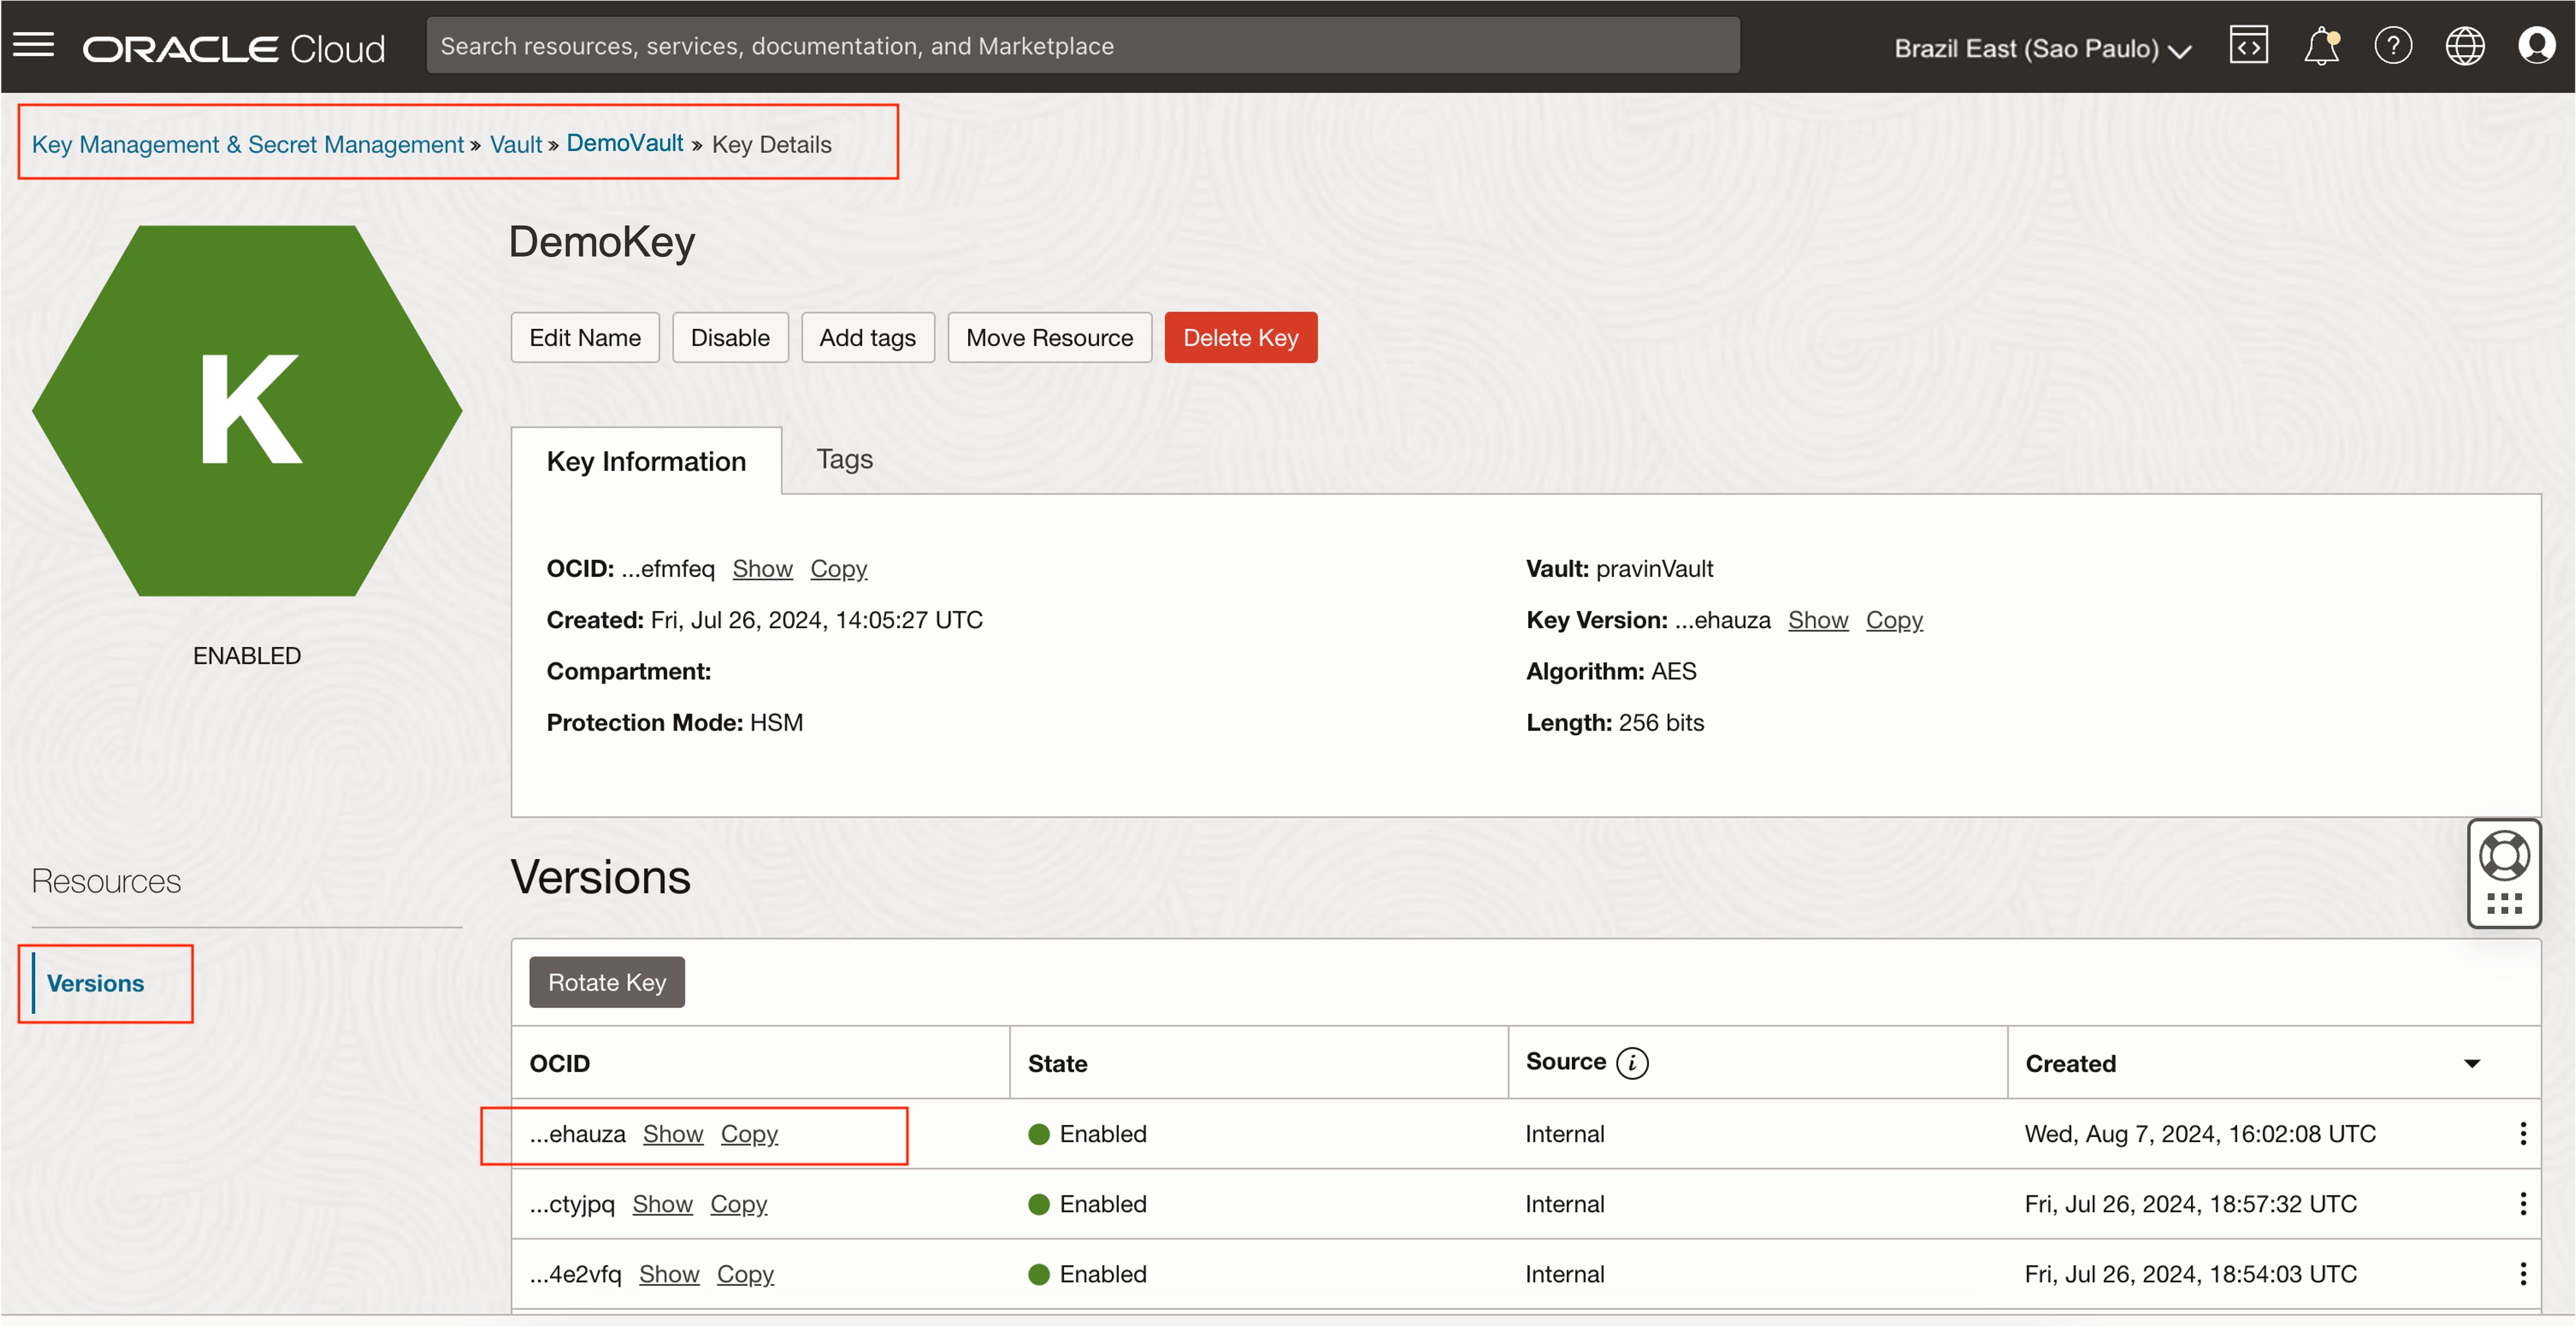
Task: Click the top search resources field
Action: (1082, 46)
